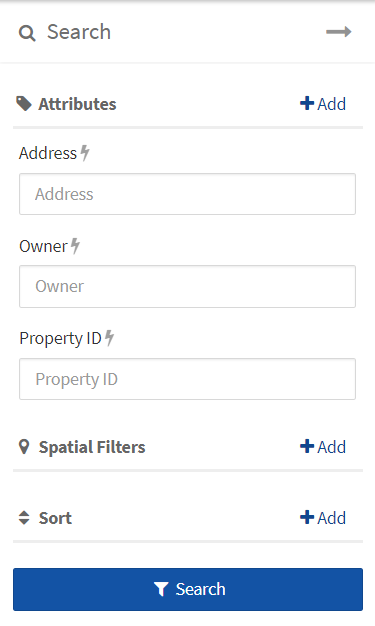The image size is (375, 626).
Task: Collapse the panel with the right arrow
Action: [x=339, y=32]
